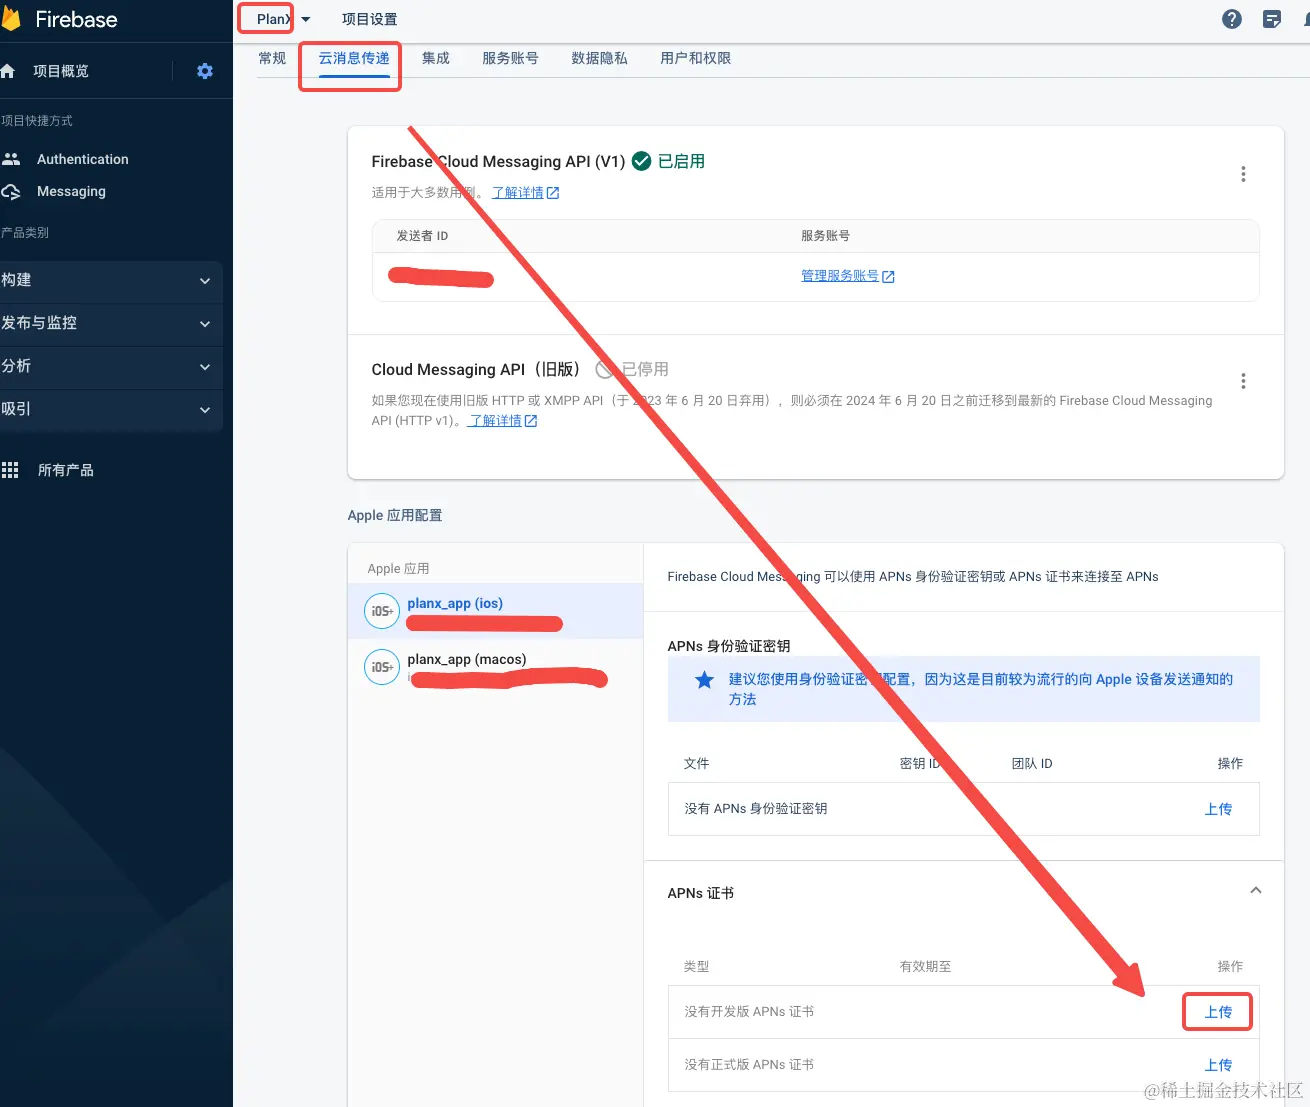The image size is (1310, 1107).
Task: Open all products grid icon
Action: pyautogui.click(x=10, y=470)
